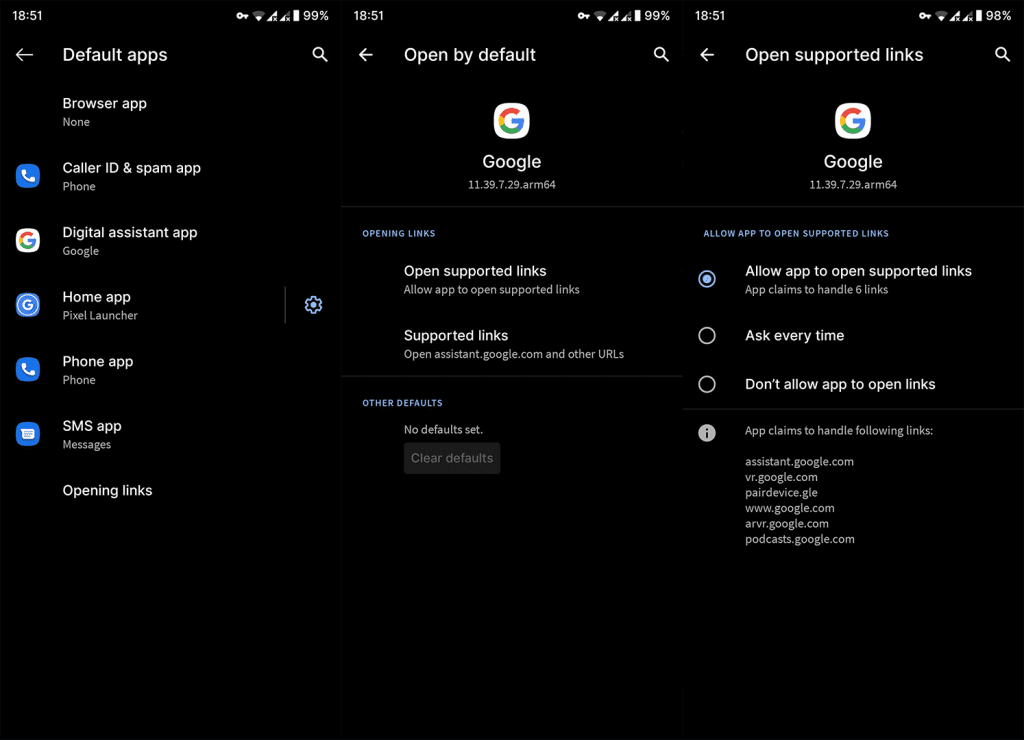Image resolution: width=1024 pixels, height=740 pixels.
Task: Tap vr.google.com in links list
Action: pos(781,477)
